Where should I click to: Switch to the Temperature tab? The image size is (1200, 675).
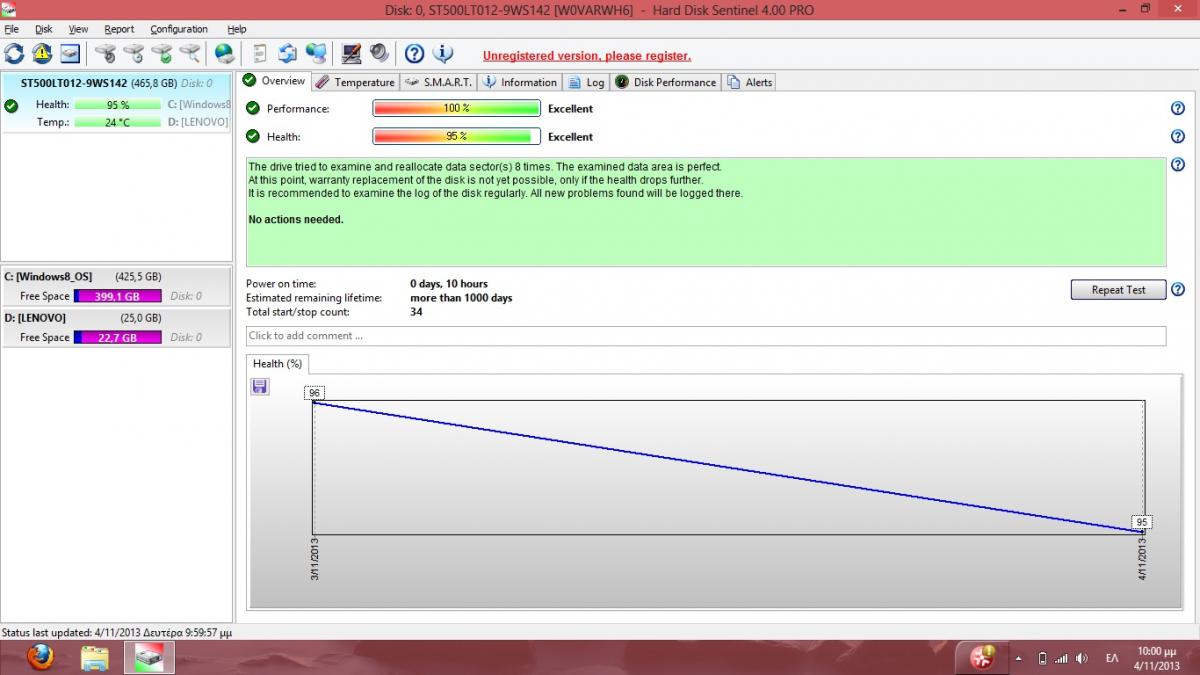click(355, 82)
